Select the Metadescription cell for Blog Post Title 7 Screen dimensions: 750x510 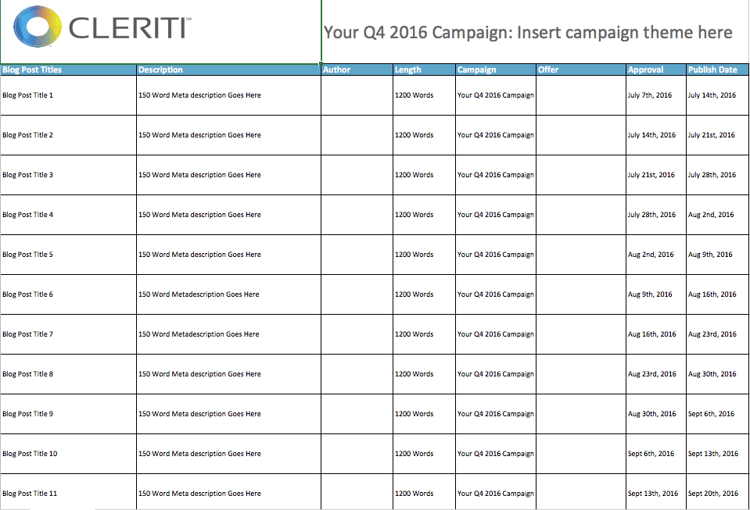pyautogui.click(x=229, y=334)
